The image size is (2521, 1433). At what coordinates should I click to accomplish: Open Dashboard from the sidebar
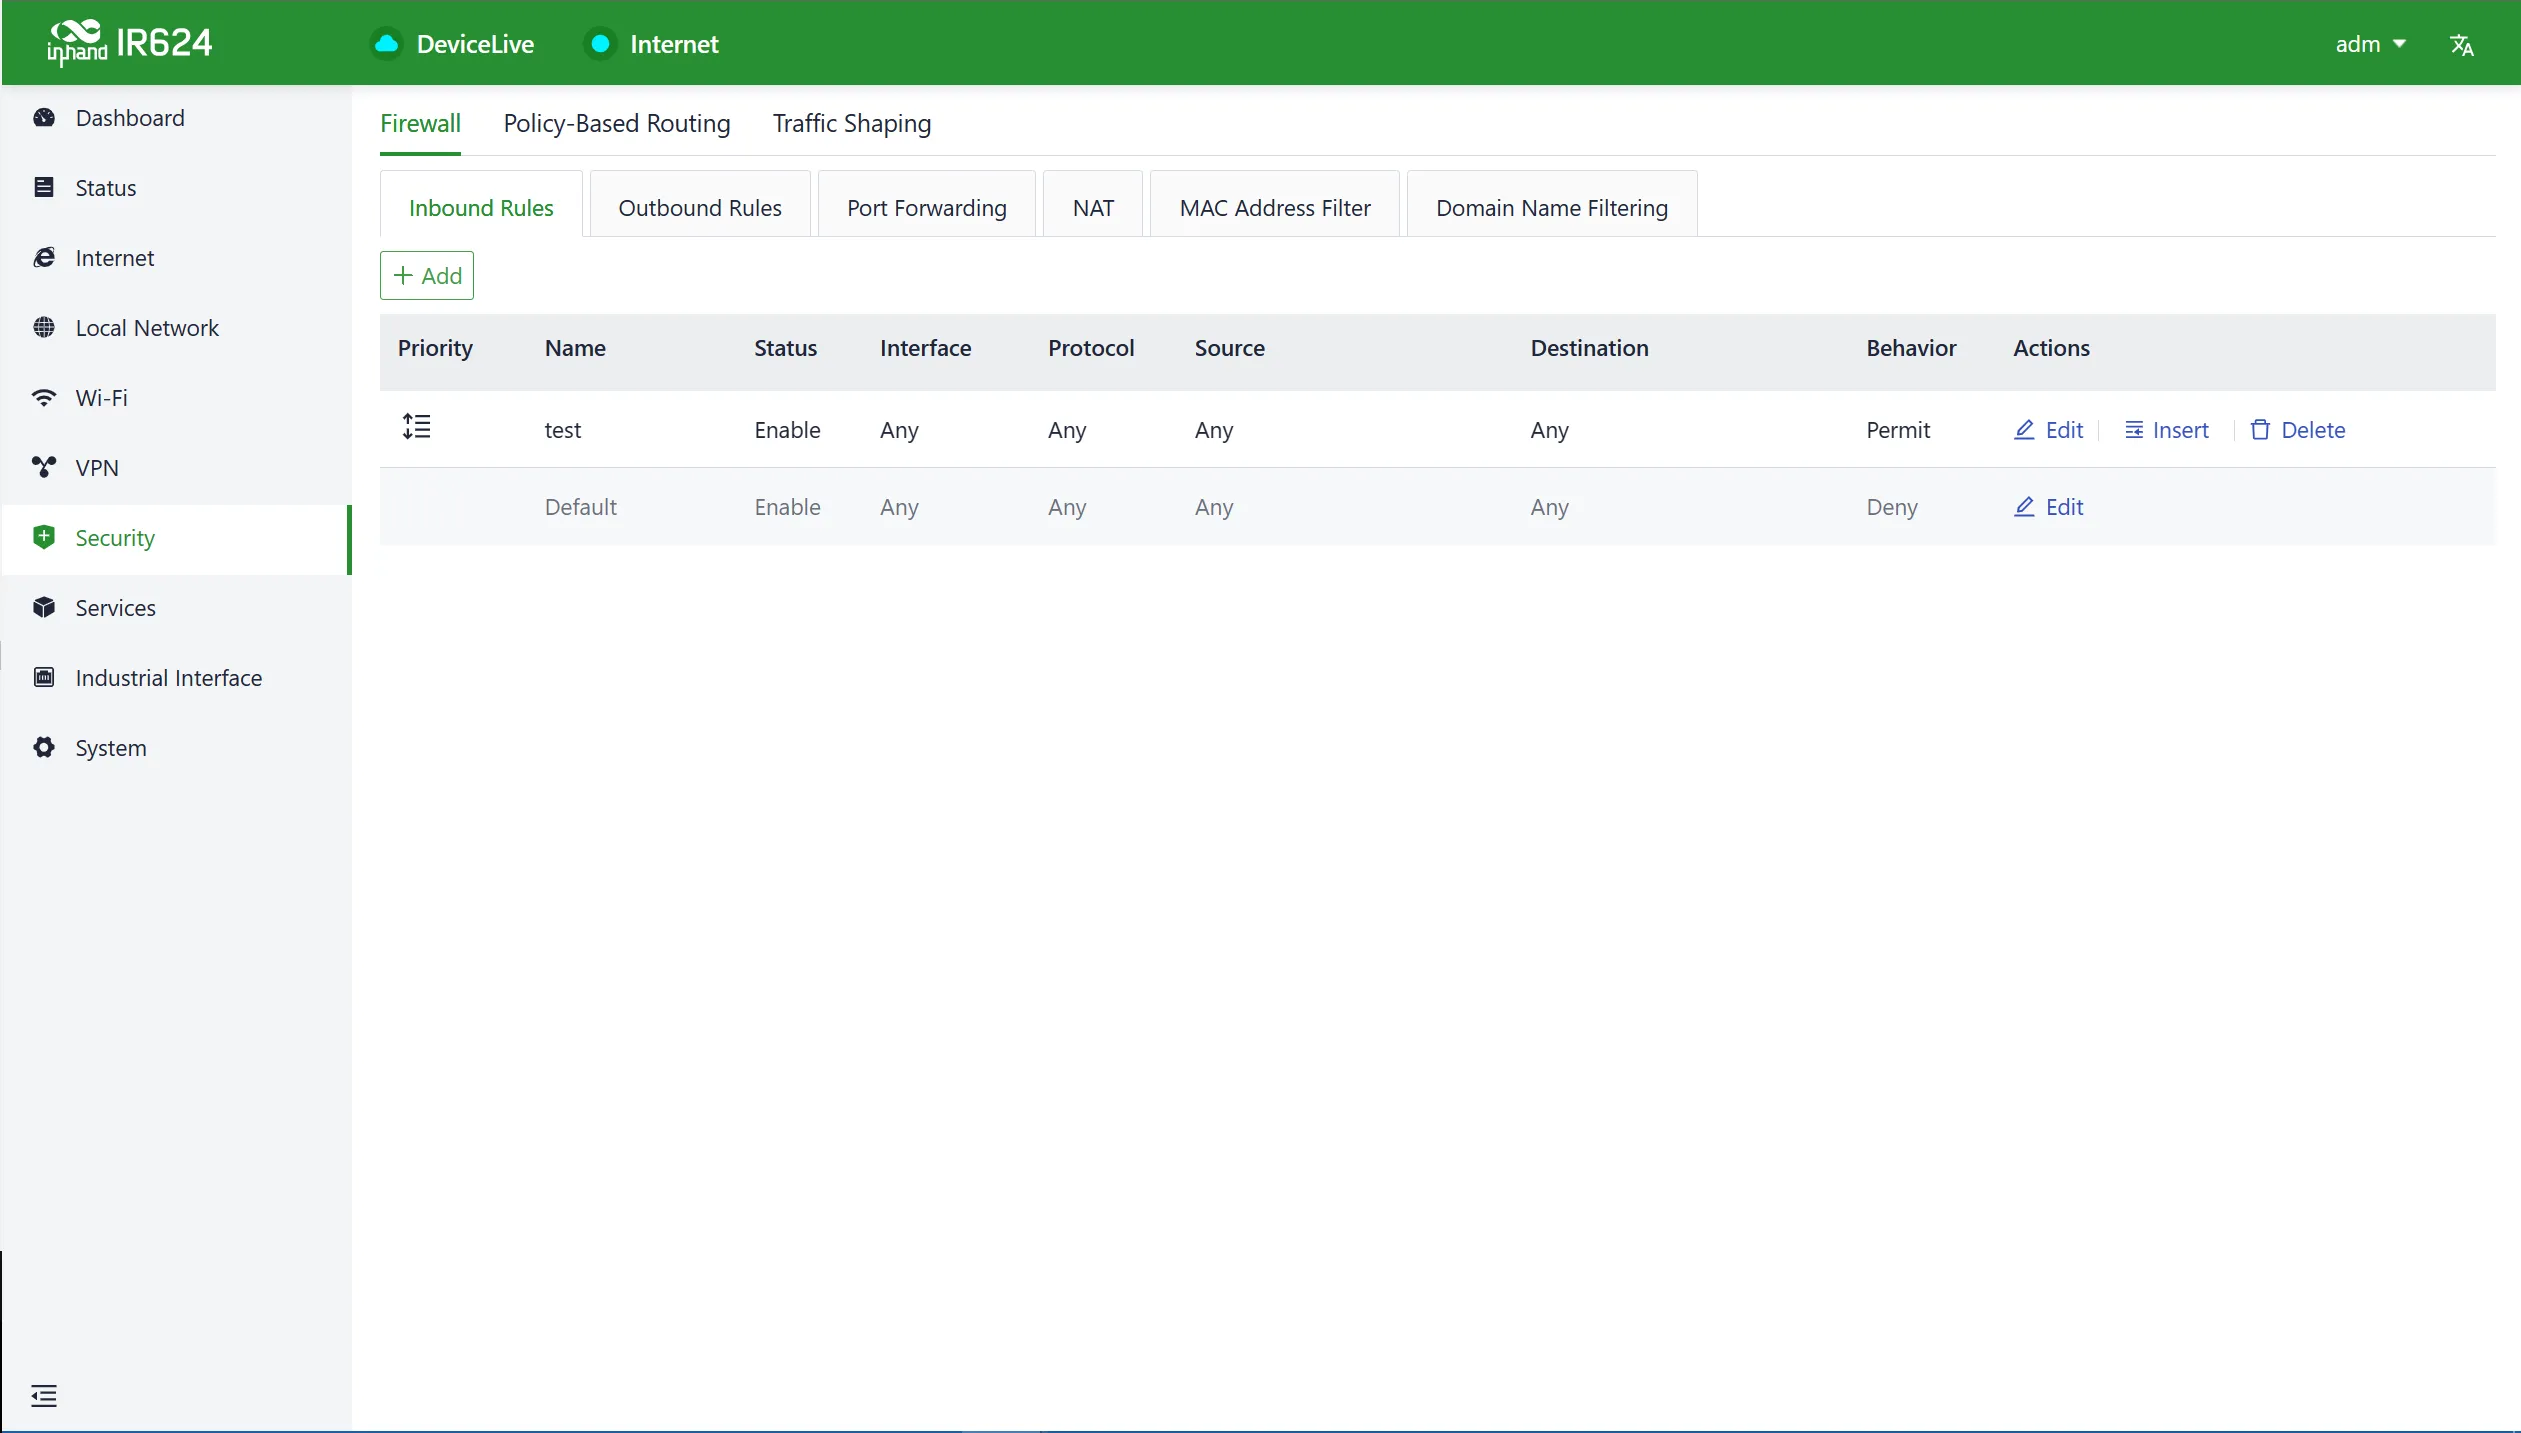tap(176, 118)
